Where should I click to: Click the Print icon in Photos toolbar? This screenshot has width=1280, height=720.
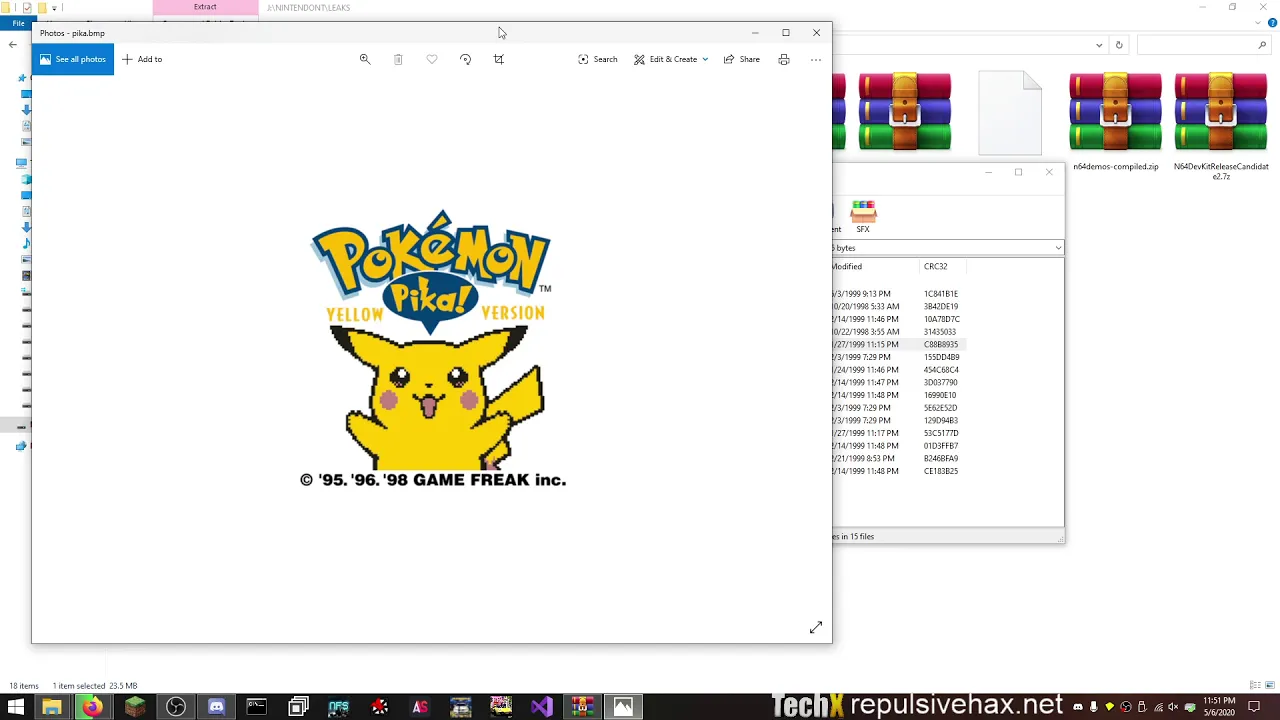[x=784, y=59]
